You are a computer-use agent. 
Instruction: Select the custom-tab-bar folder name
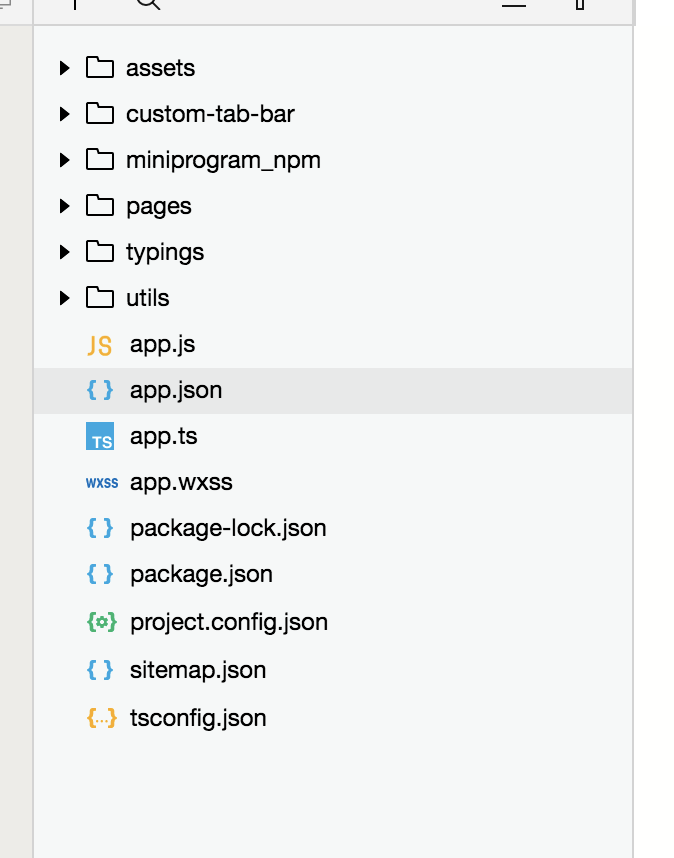210,114
